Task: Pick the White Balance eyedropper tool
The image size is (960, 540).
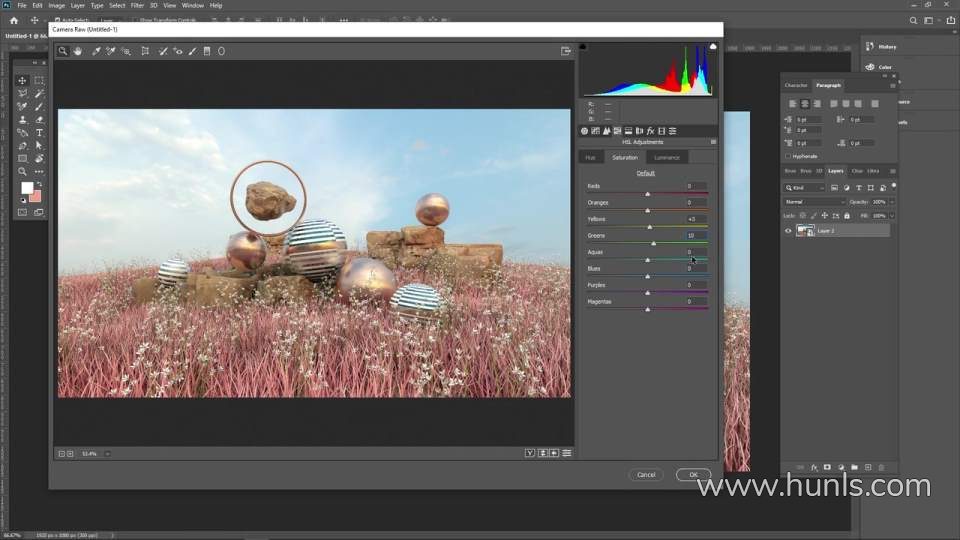Action: (96, 51)
